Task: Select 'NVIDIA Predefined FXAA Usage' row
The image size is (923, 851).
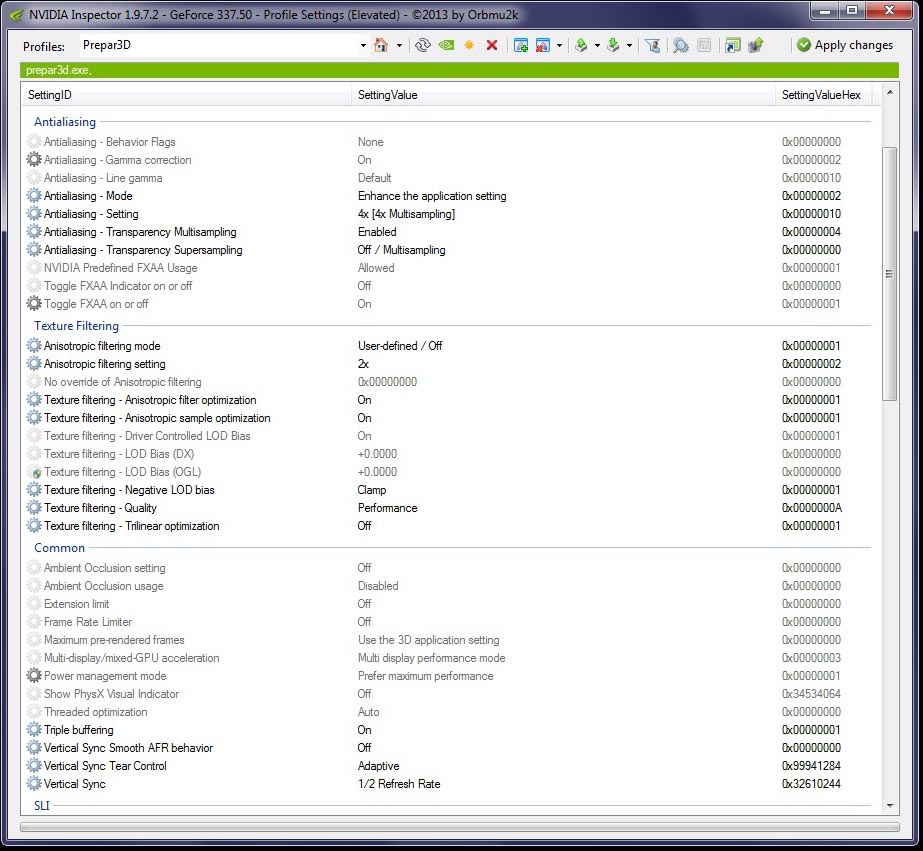Action: [451, 268]
